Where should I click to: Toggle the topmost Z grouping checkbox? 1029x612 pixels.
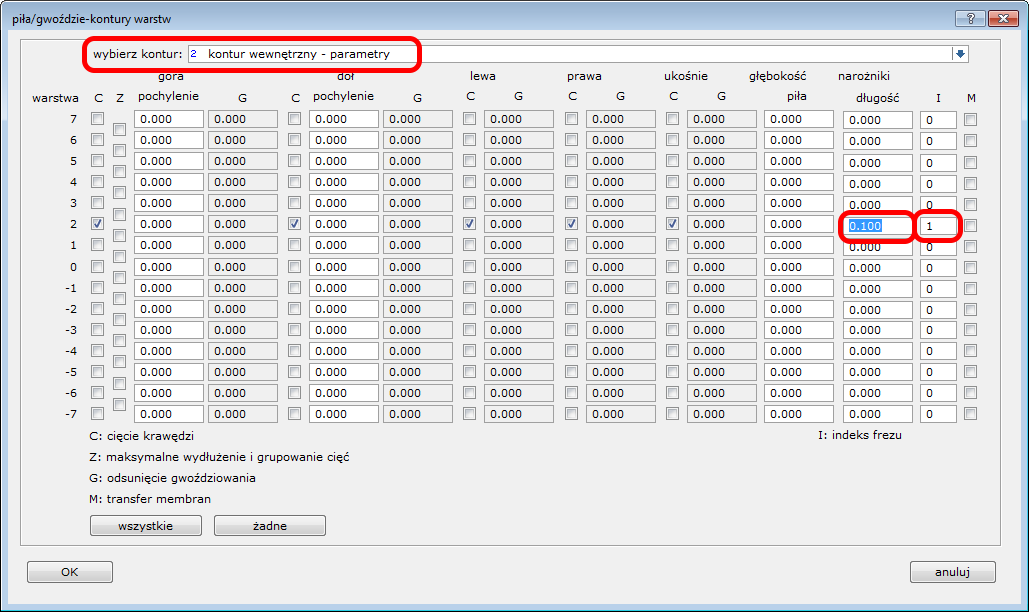(120, 130)
